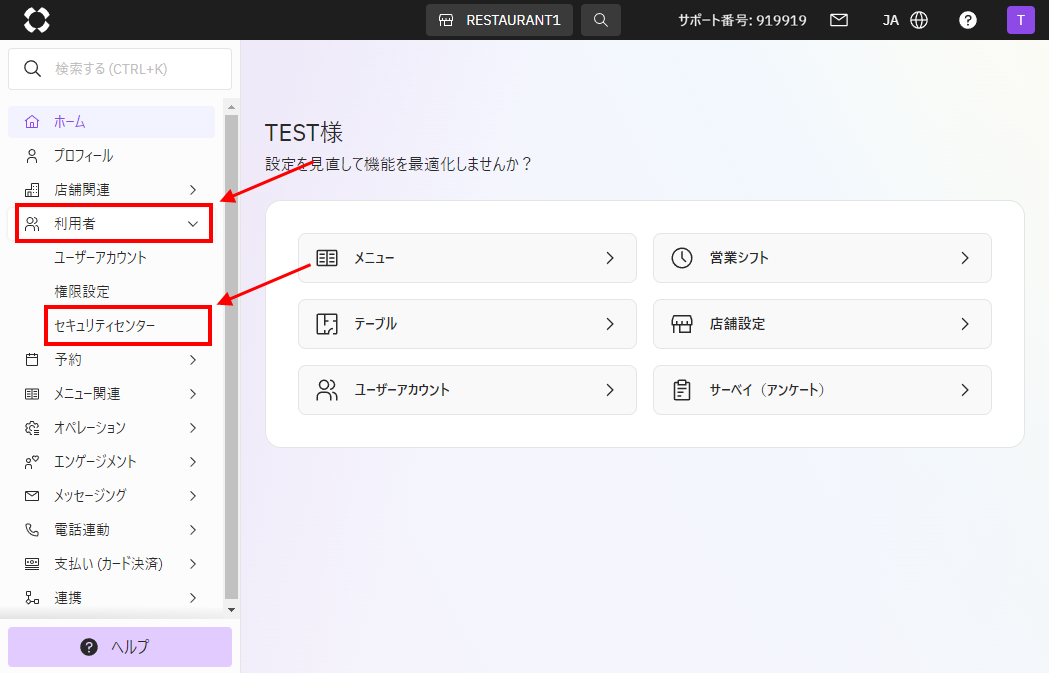Viewport: 1049px width, 673px height.
Task: Open the サーベイ（アンケート） card
Action: (821, 390)
